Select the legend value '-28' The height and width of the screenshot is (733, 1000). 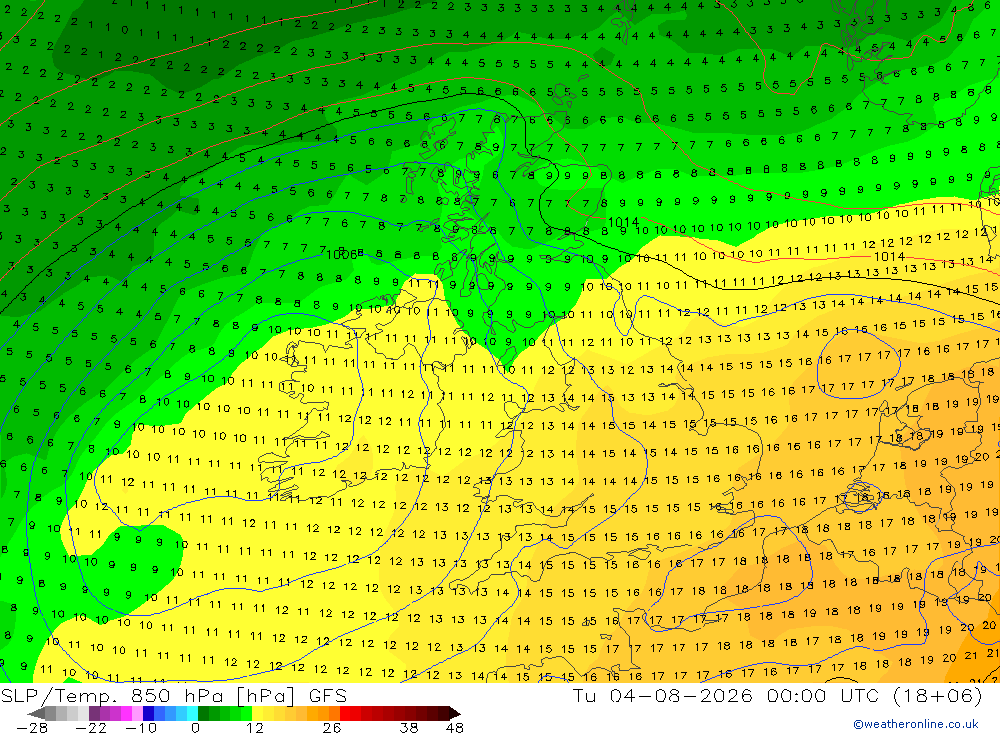click(32, 728)
